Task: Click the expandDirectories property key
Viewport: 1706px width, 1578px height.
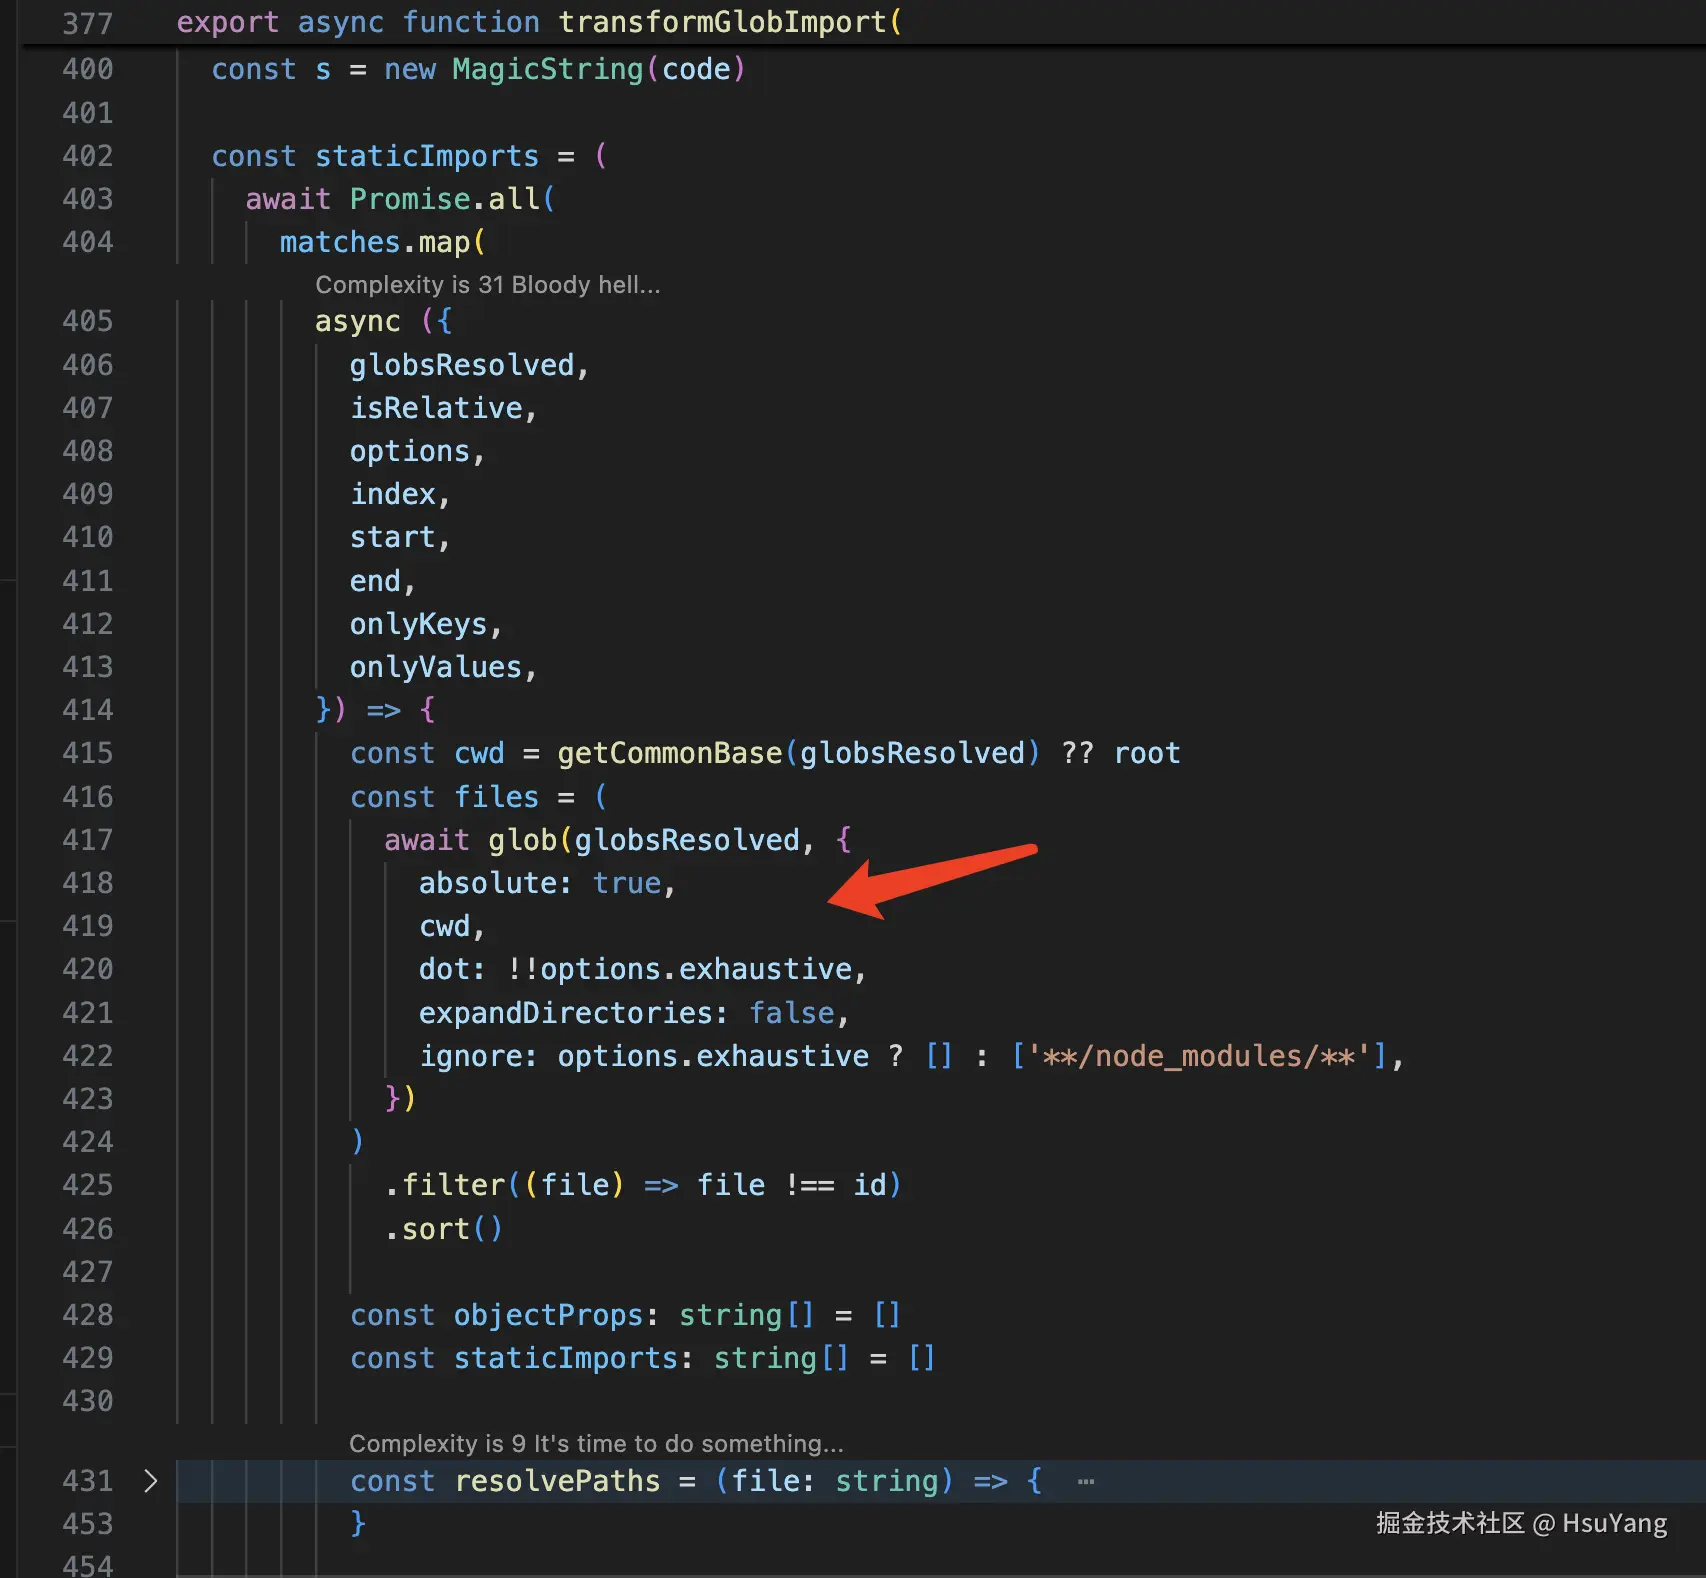Action: tap(566, 1013)
